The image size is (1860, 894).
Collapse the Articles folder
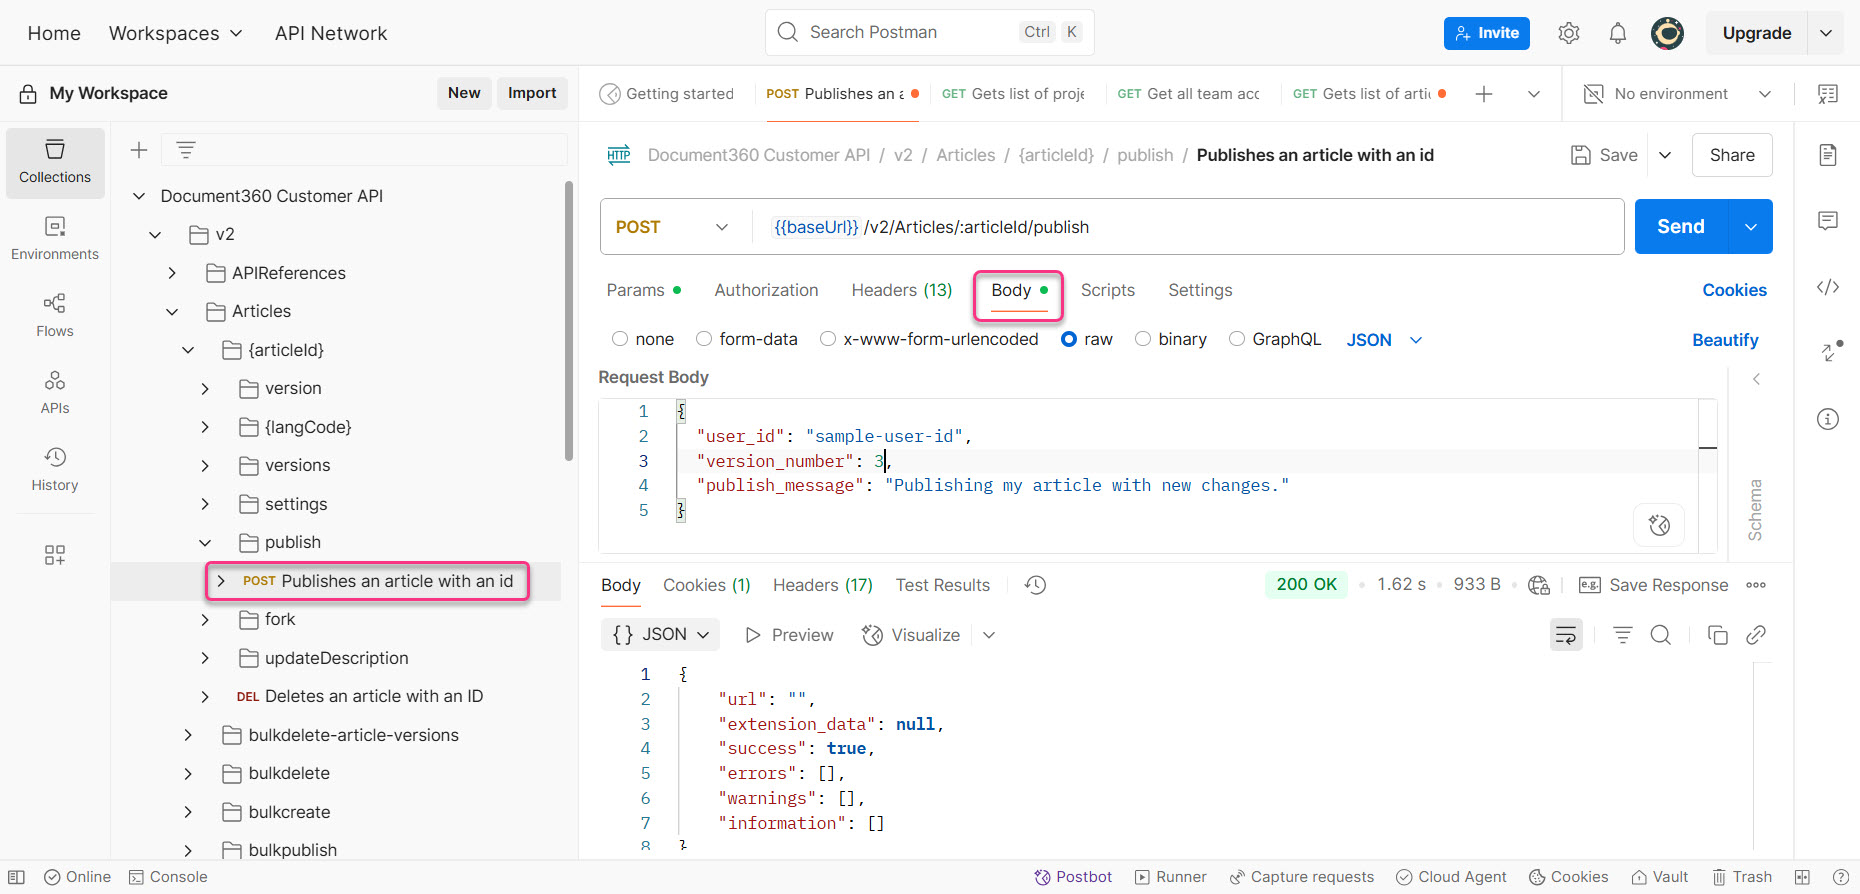pos(172,312)
